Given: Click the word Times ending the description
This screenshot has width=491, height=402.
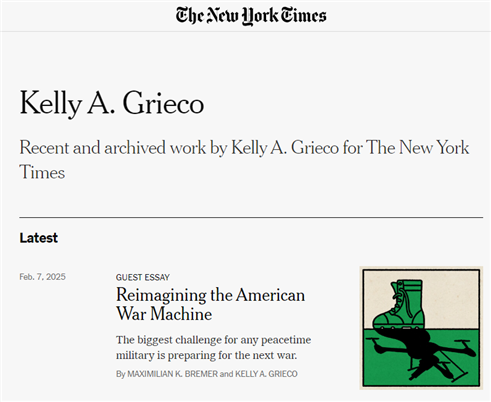Looking at the screenshot, I should pyautogui.click(x=42, y=173).
